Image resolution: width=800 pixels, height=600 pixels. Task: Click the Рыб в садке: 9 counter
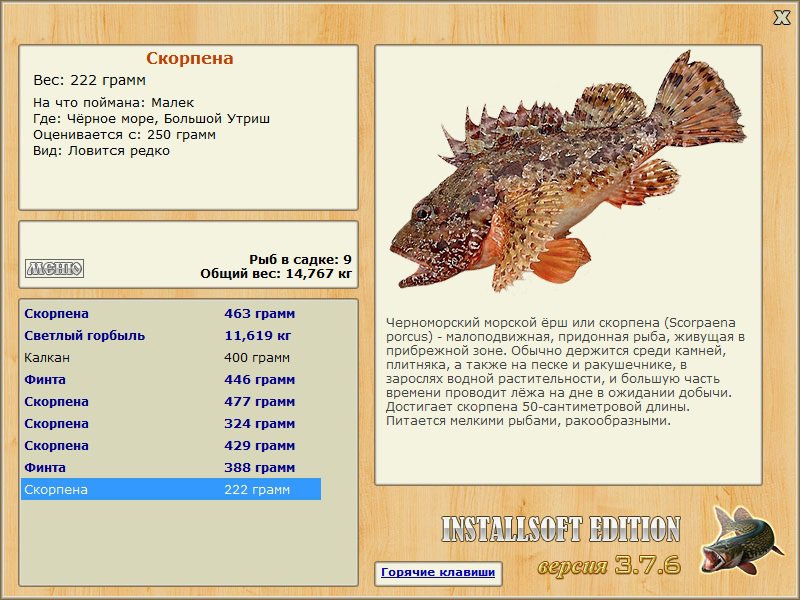[300, 259]
